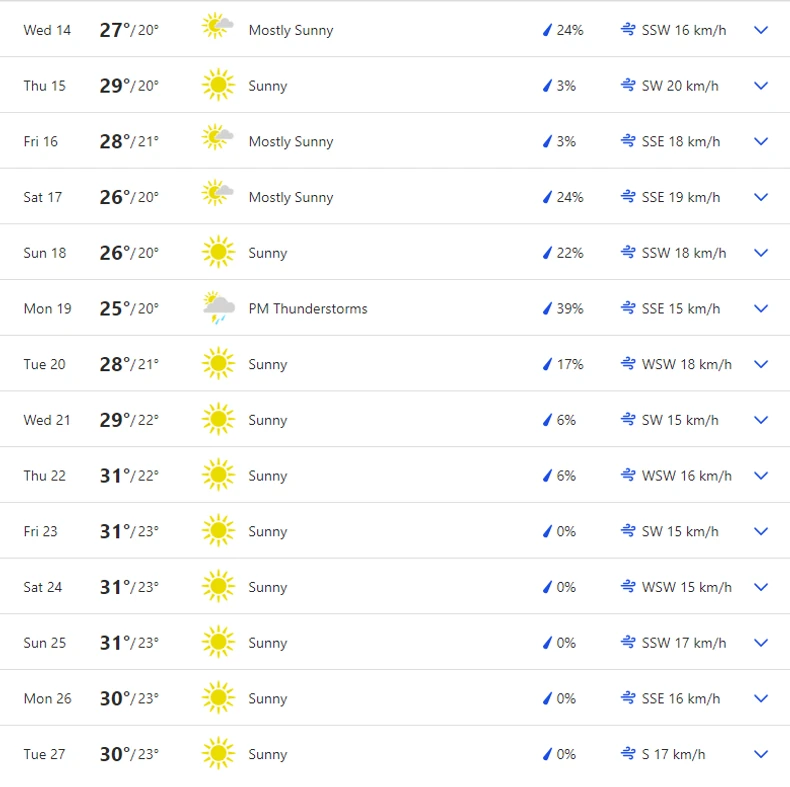790x787 pixels.
Task: Click the raindrop icon on Tue 20 row
Action: click(x=547, y=364)
